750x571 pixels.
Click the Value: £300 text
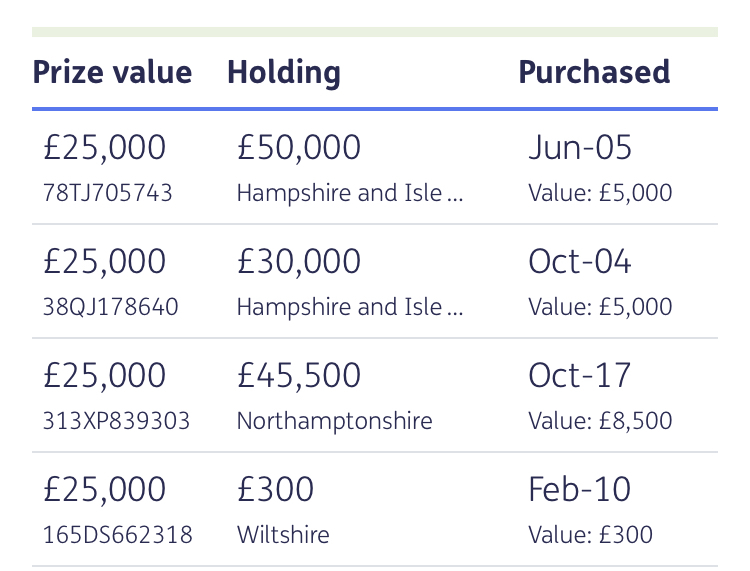(591, 535)
